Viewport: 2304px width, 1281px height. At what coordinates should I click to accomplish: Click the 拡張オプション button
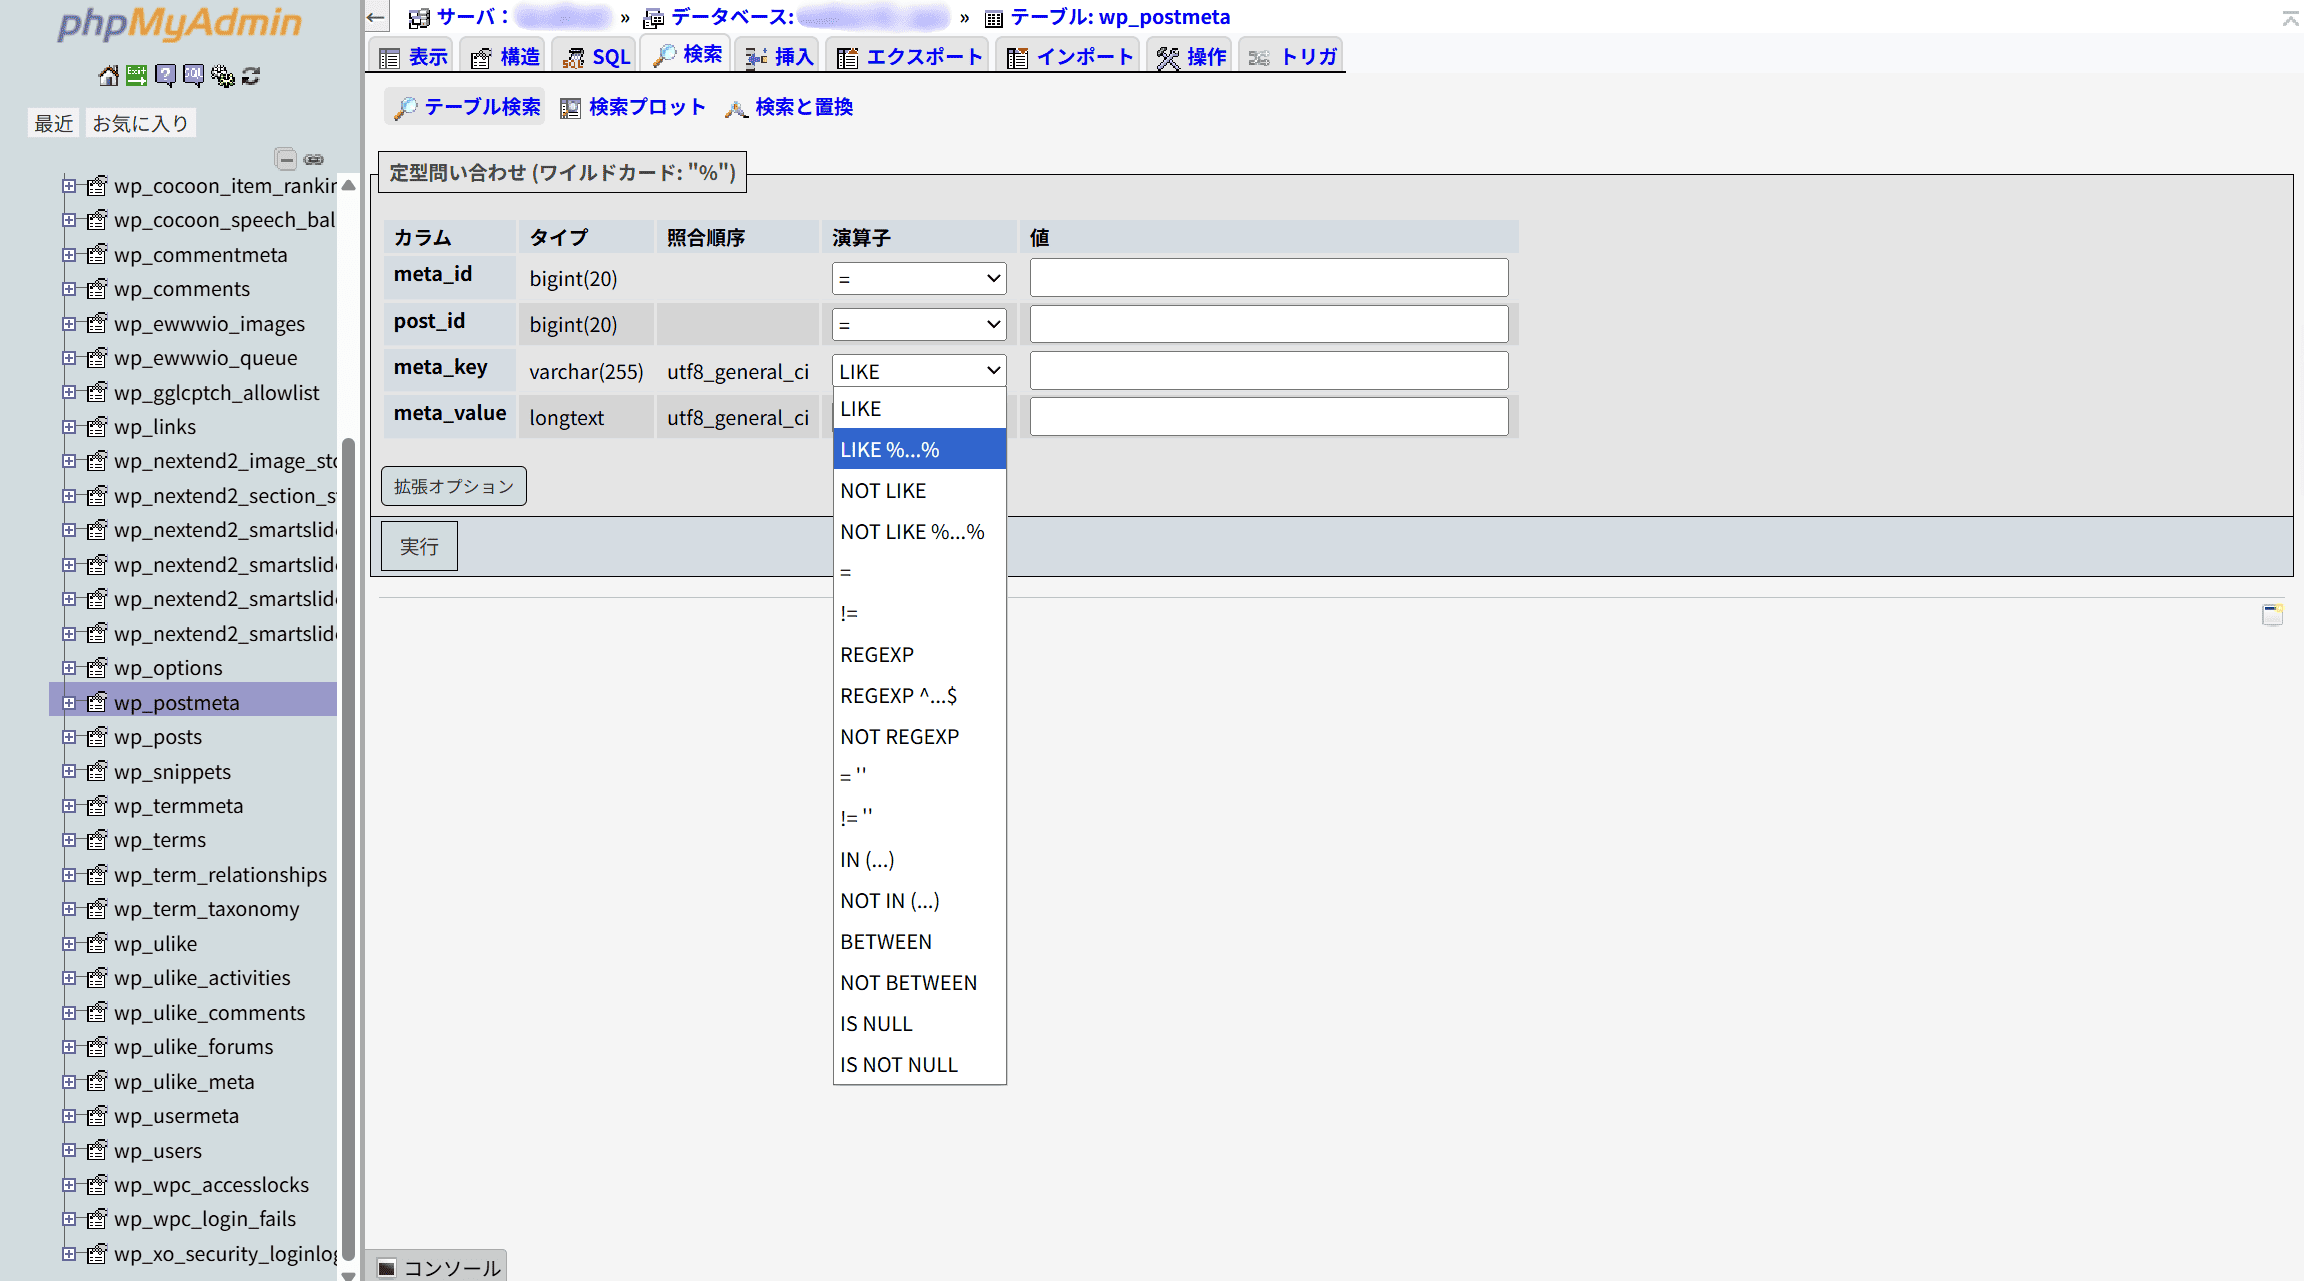coord(453,486)
